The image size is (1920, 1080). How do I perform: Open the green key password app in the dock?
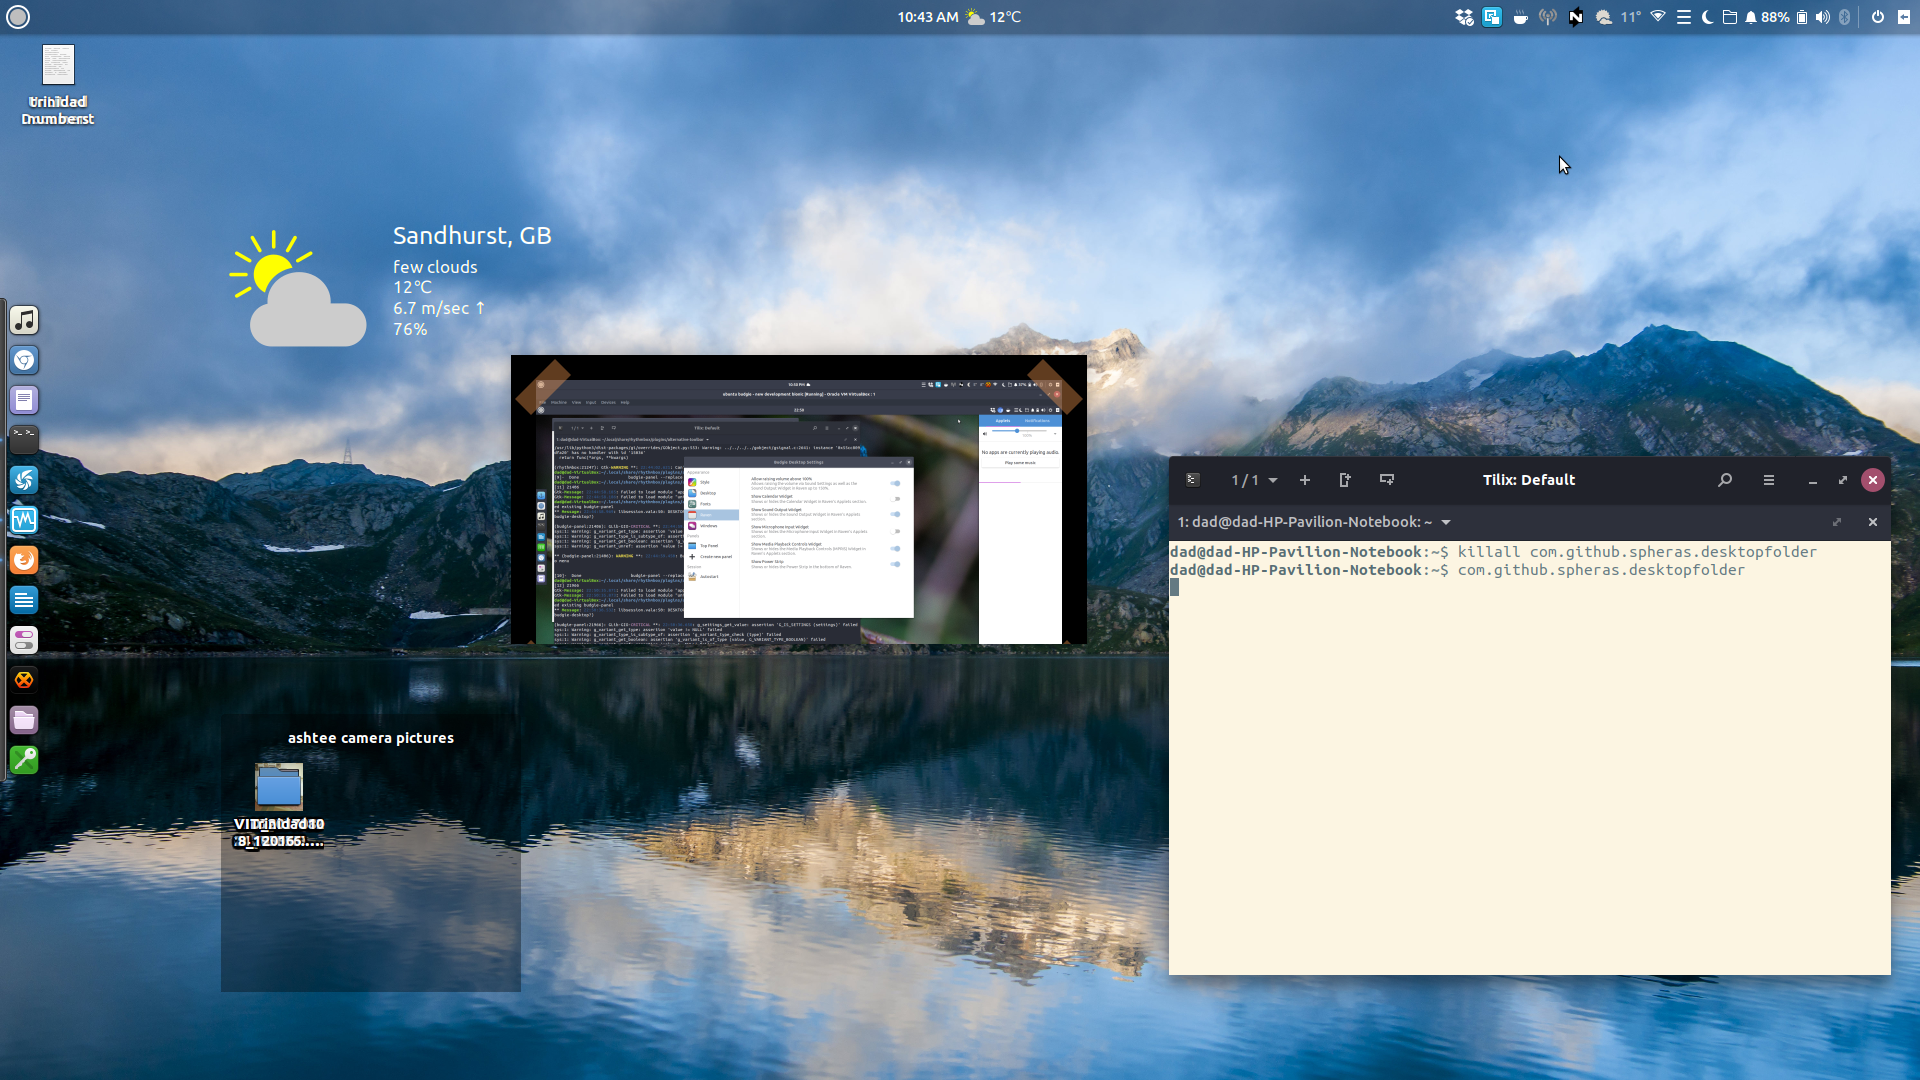(x=24, y=760)
